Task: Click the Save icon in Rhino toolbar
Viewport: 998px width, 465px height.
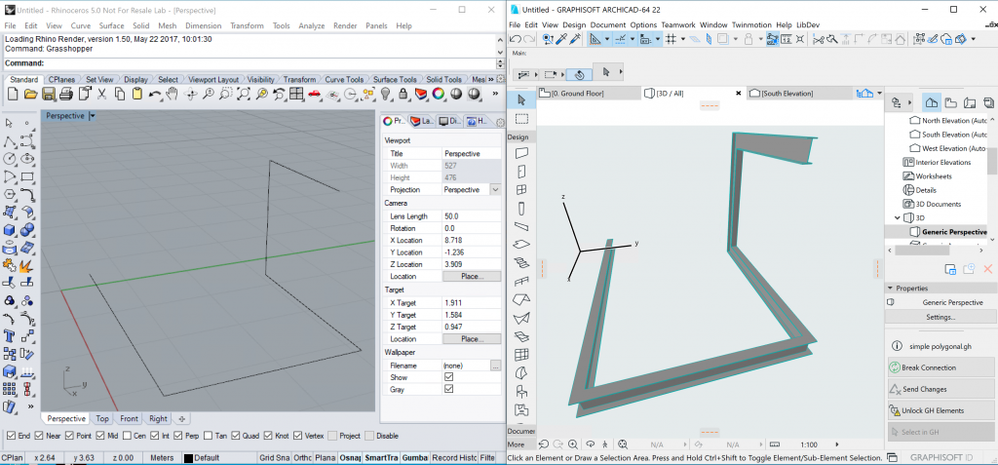Action: 47,94
